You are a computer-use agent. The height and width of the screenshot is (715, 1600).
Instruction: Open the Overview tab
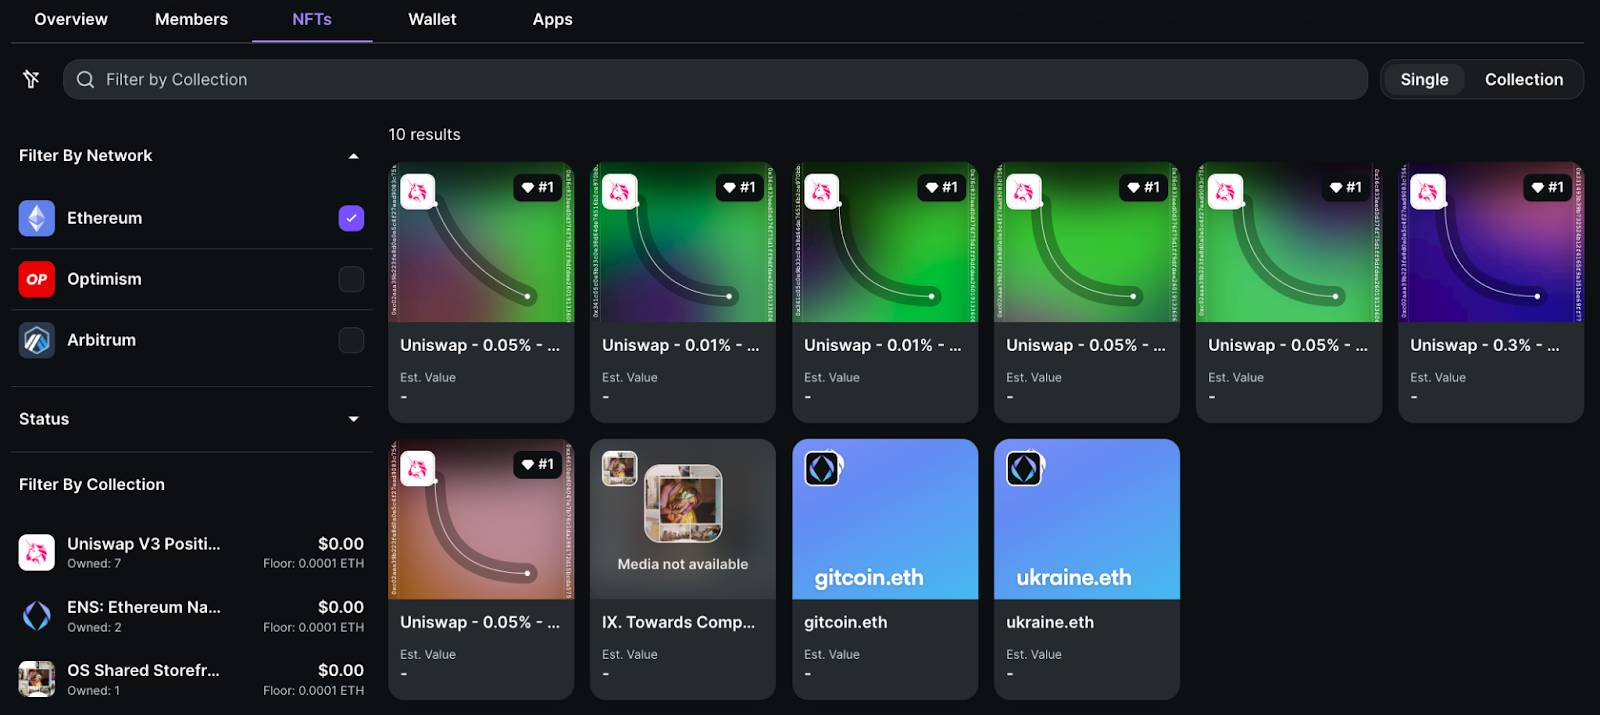point(71,19)
